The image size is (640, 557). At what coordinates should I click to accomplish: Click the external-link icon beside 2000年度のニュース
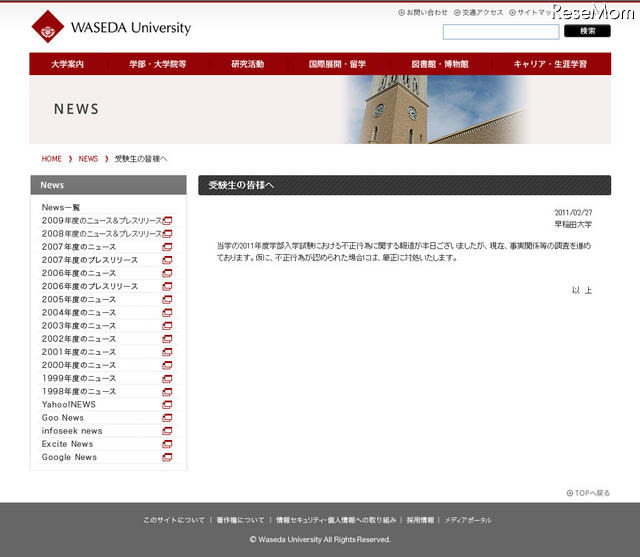tap(167, 365)
